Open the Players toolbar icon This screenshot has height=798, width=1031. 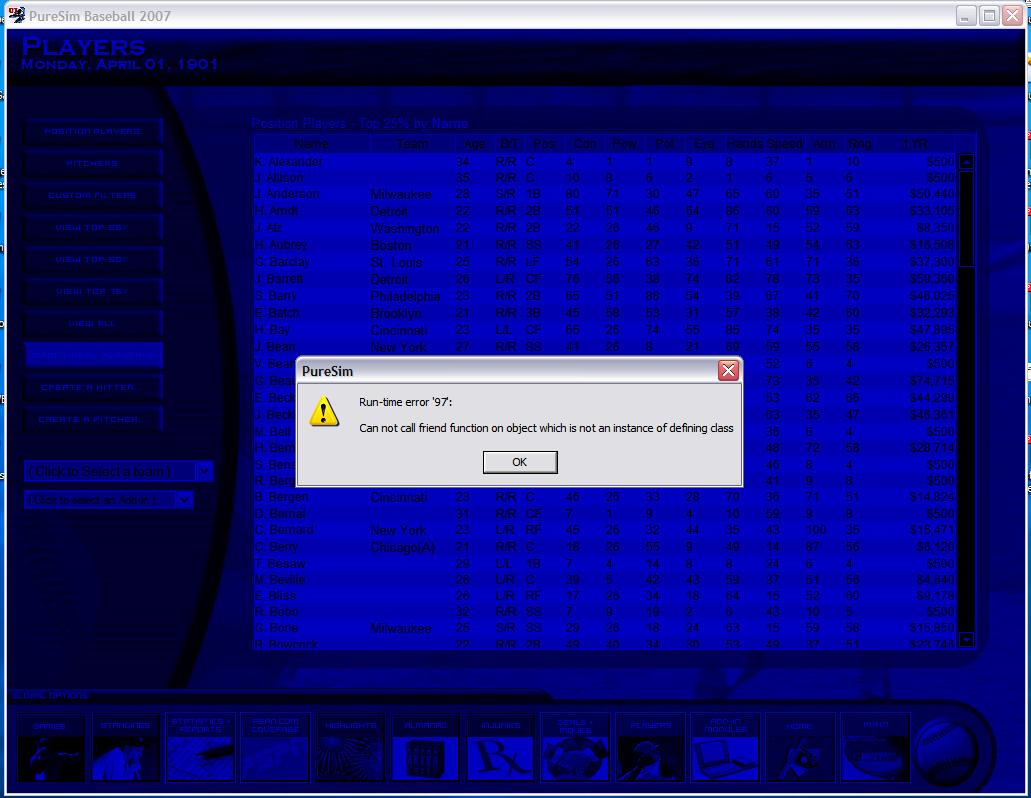pos(650,747)
